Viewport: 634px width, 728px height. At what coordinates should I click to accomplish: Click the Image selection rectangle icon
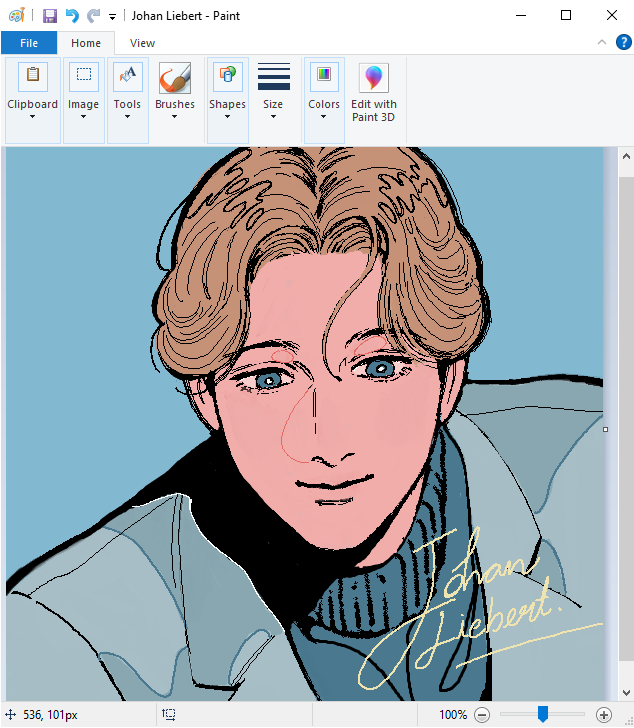click(x=84, y=76)
